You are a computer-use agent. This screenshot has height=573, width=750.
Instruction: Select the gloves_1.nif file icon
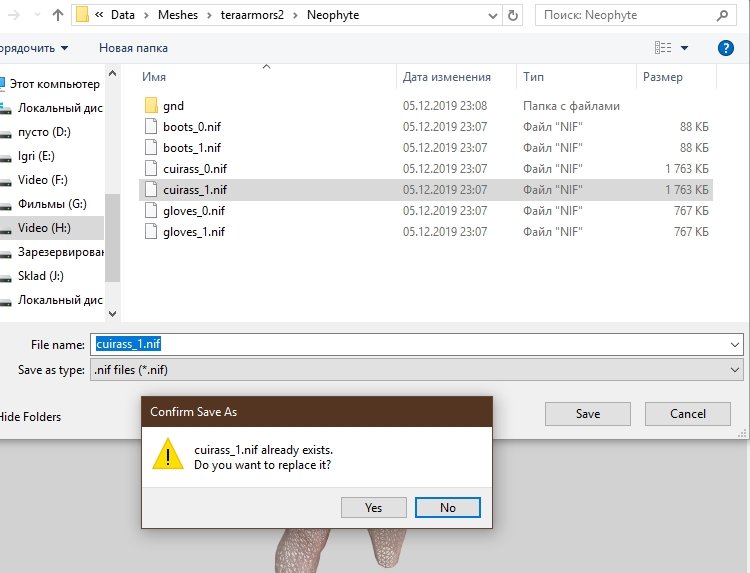pos(151,231)
